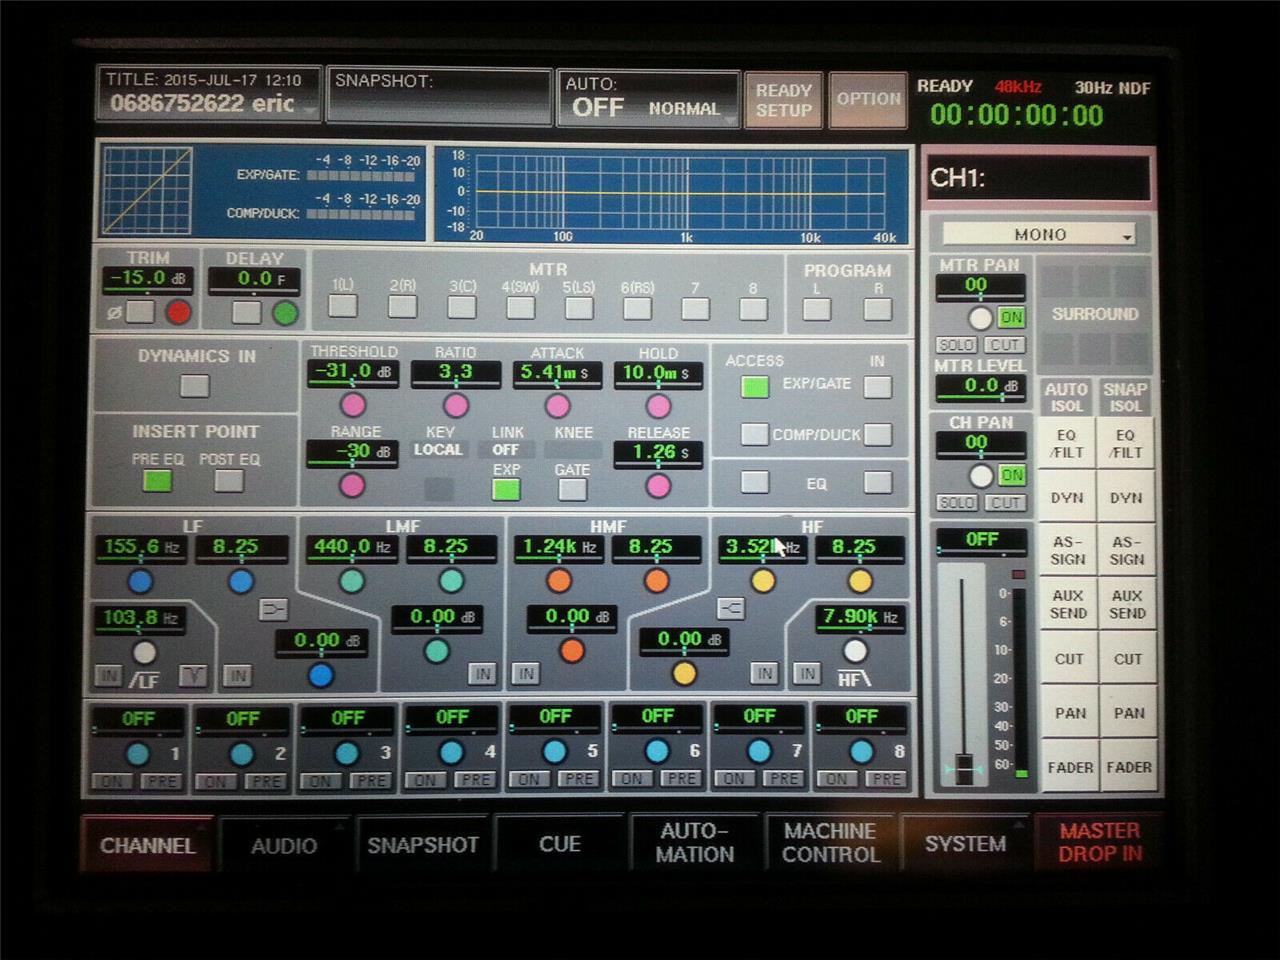1280x960 pixels.
Task: Click the phase invert (ø) icon in TRIM section
Action: click(x=113, y=311)
